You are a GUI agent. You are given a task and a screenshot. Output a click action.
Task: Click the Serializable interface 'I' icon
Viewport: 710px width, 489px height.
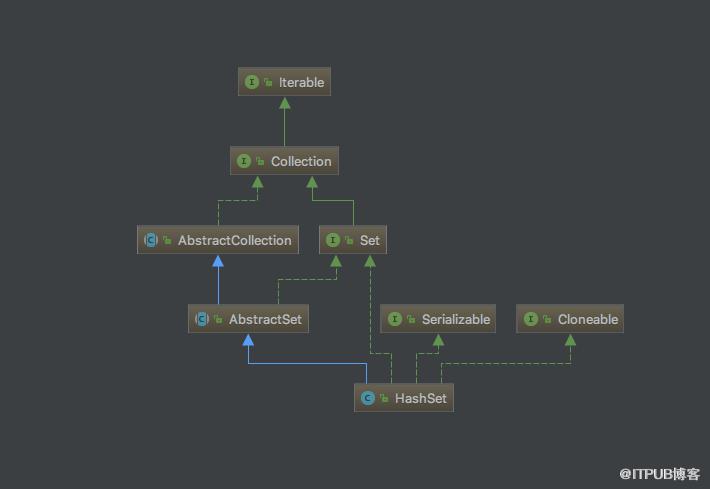tap(395, 319)
